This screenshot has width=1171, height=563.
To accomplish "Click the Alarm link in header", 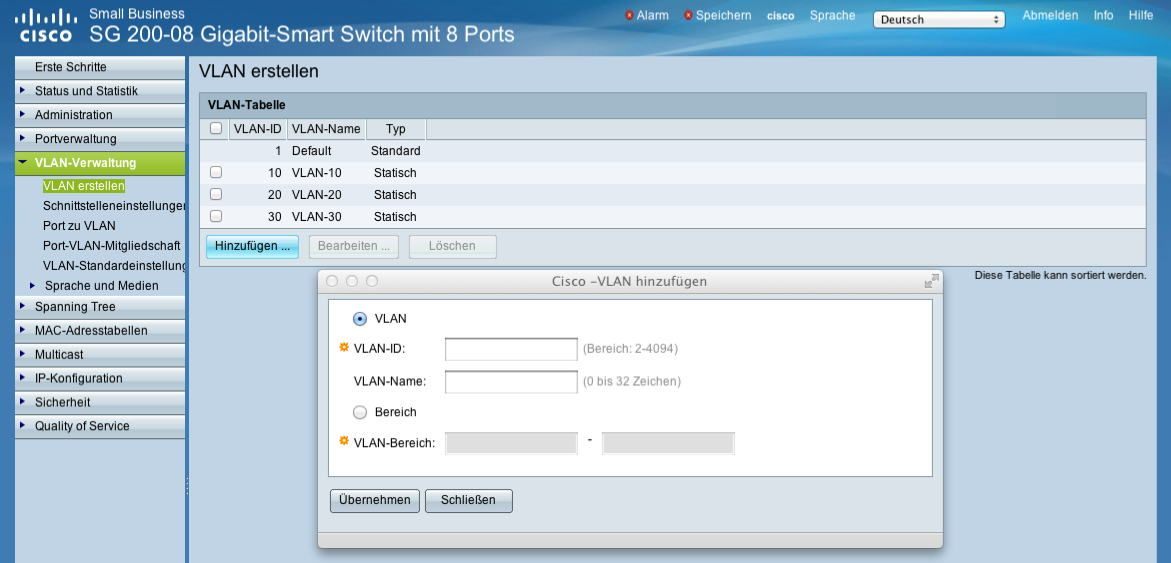I will (x=653, y=16).
